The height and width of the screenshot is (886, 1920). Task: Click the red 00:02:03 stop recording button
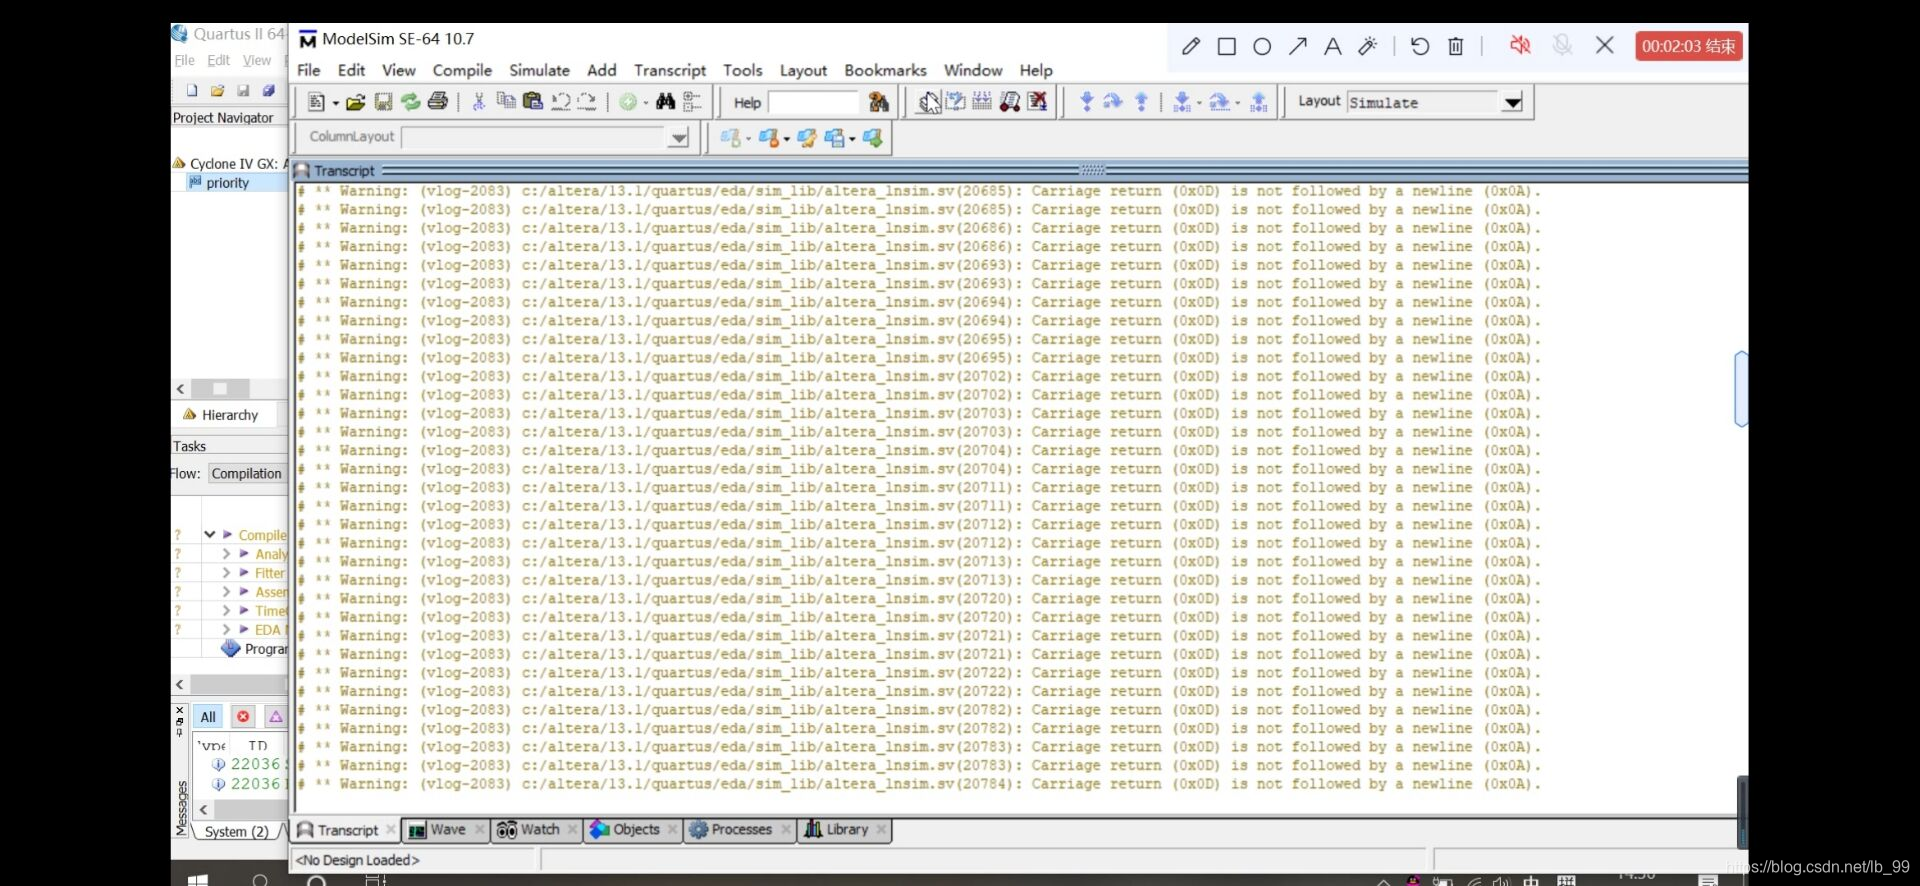point(1689,46)
